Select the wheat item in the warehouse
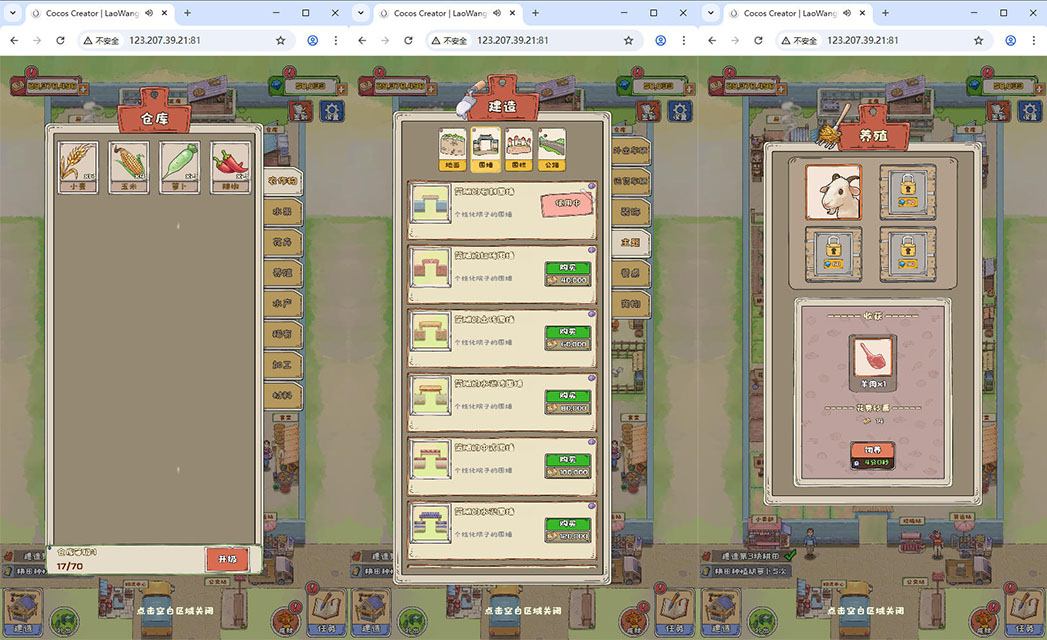 tap(78, 166)
